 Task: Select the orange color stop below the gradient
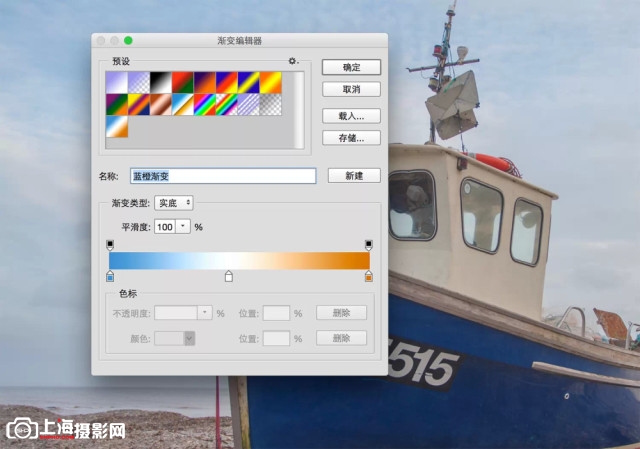369,276
